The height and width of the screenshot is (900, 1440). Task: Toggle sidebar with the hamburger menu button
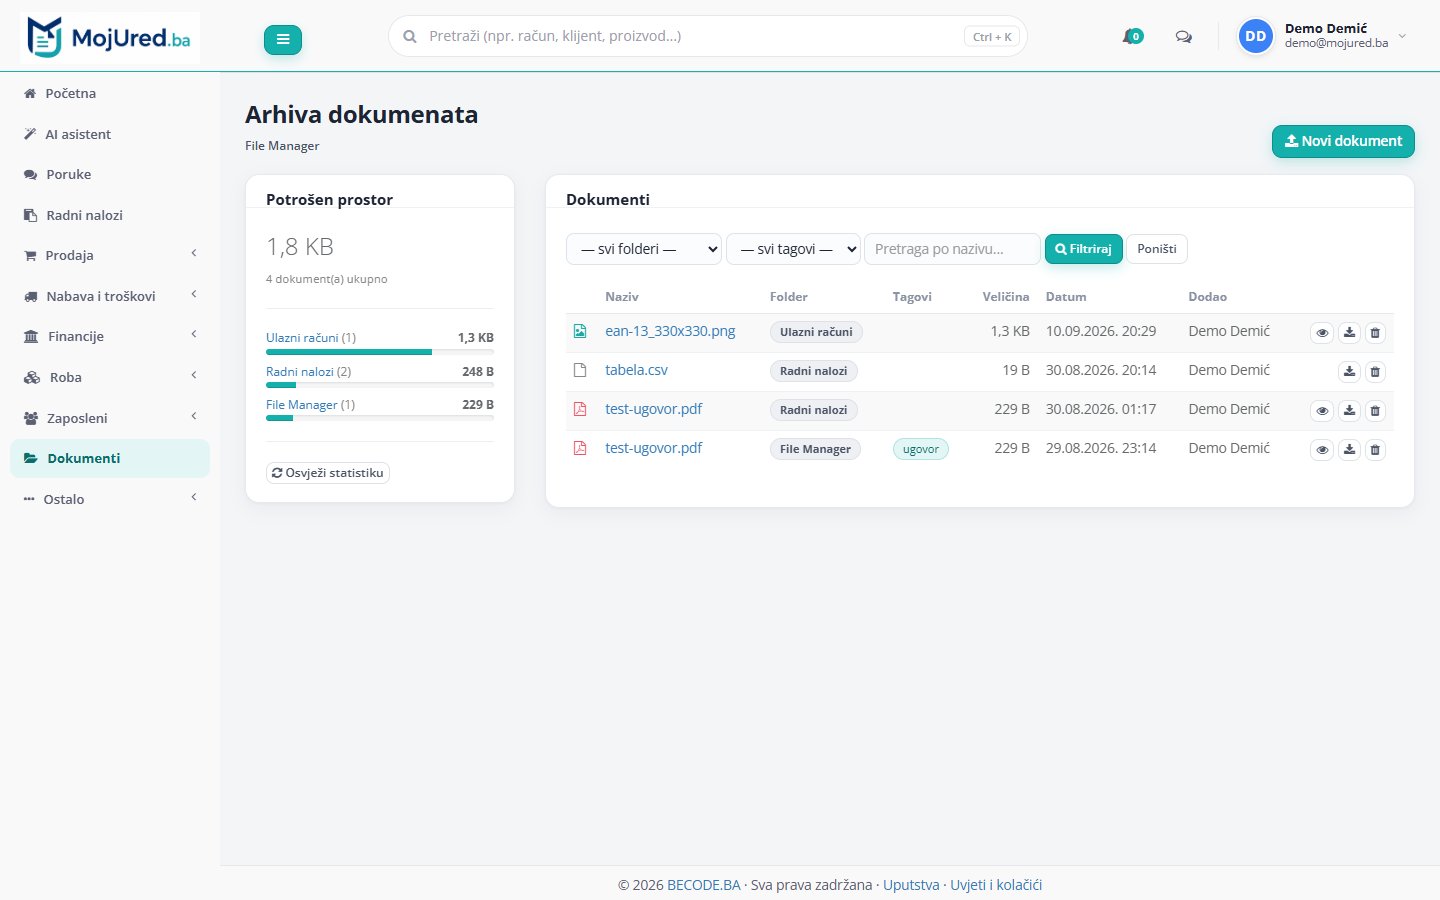pos(283,40)
